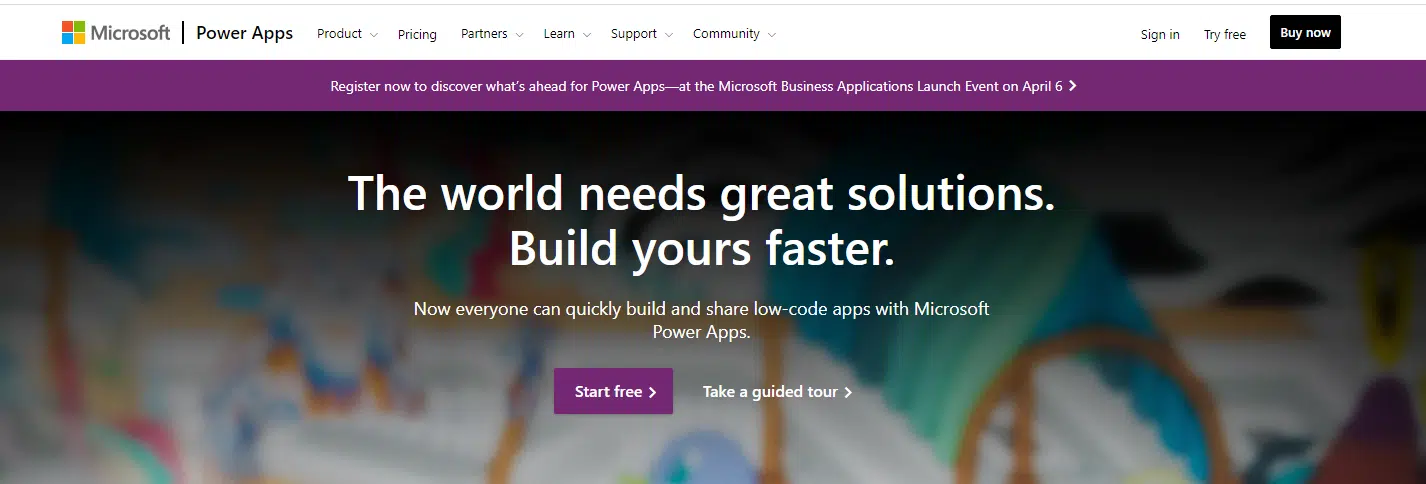Open the Register now event banner
1426x484 pixels.
(703, 86)
